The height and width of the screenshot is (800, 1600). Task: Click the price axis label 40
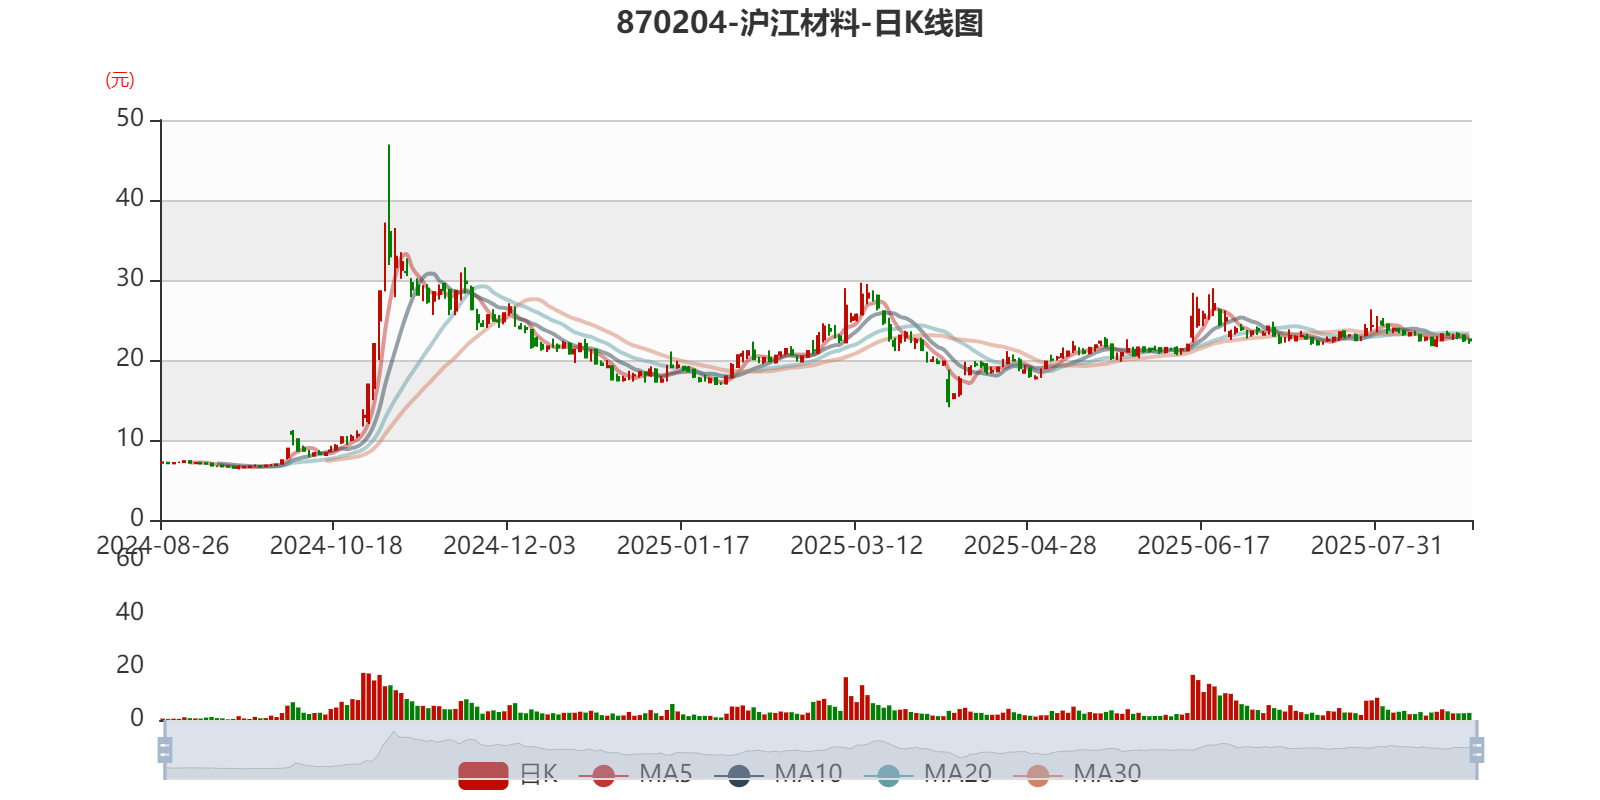coord(130,199)
